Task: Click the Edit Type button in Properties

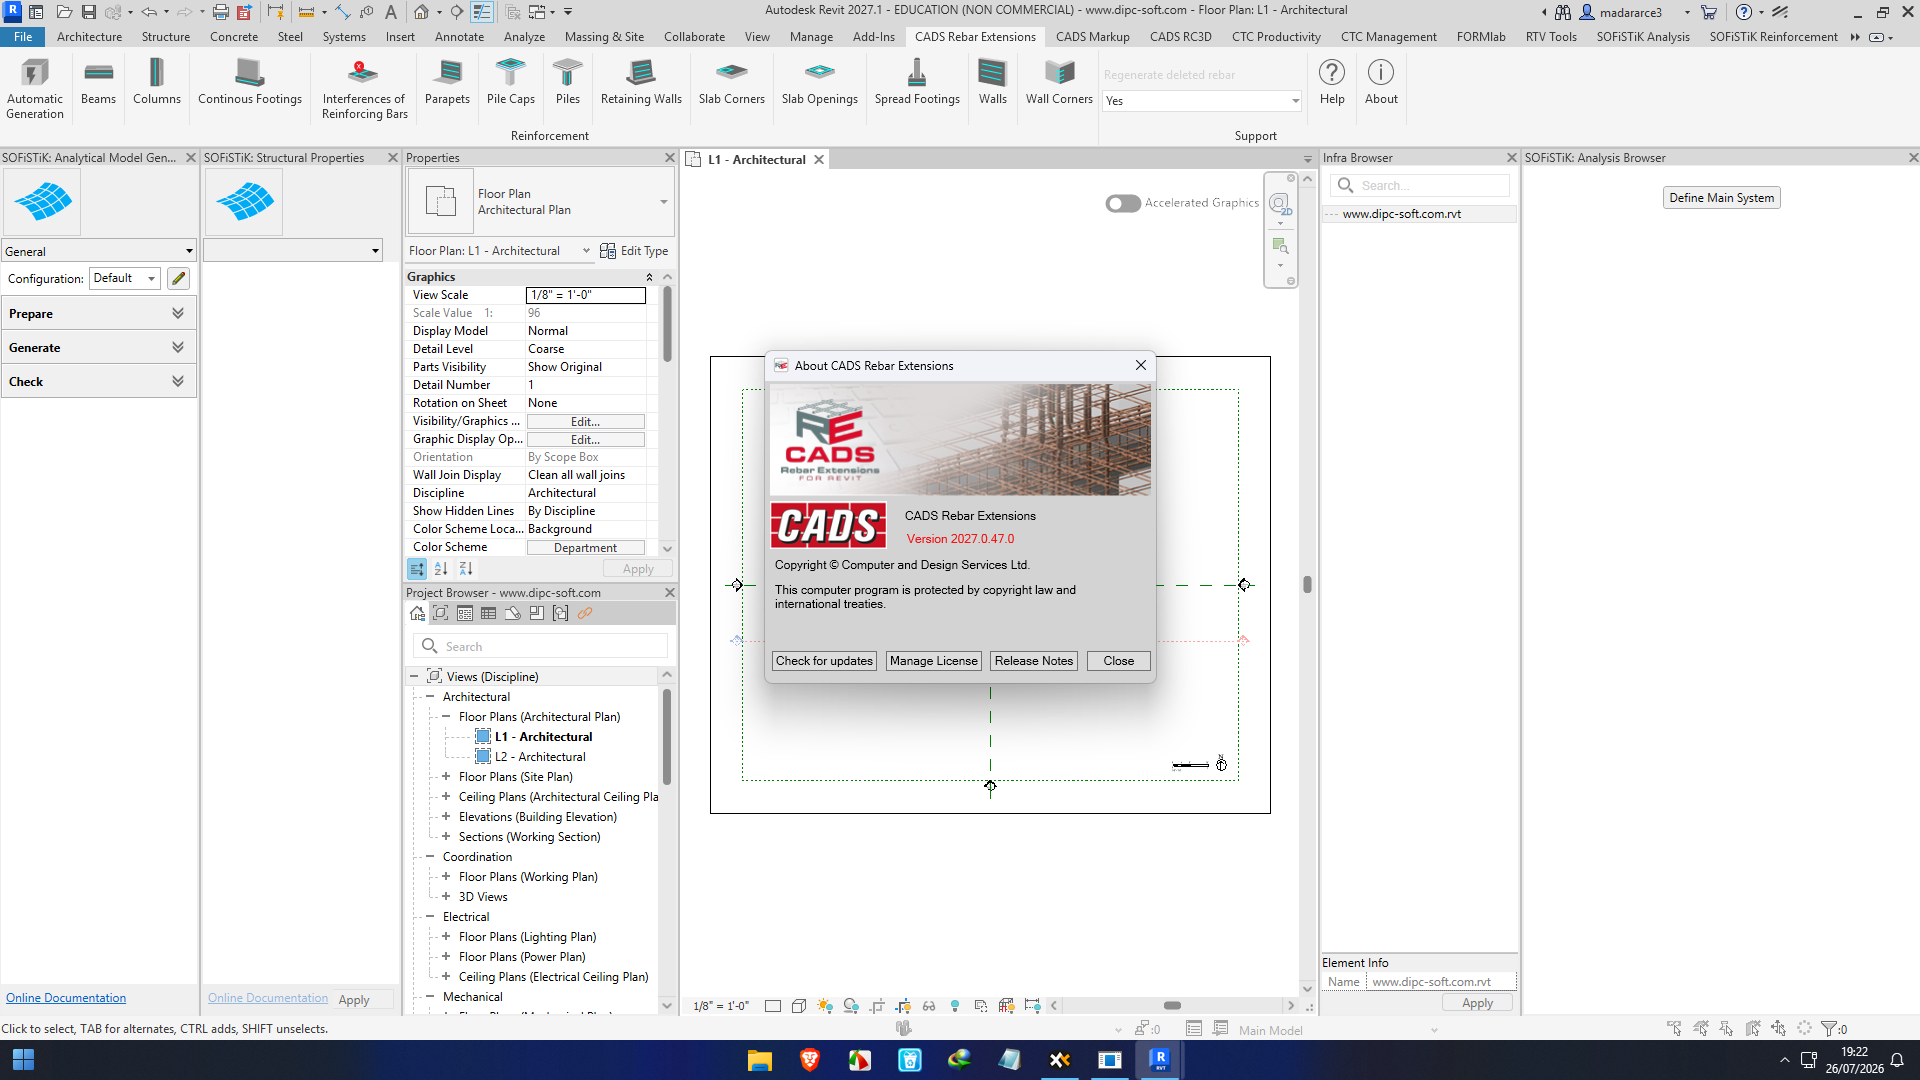Action: point(634,251)
